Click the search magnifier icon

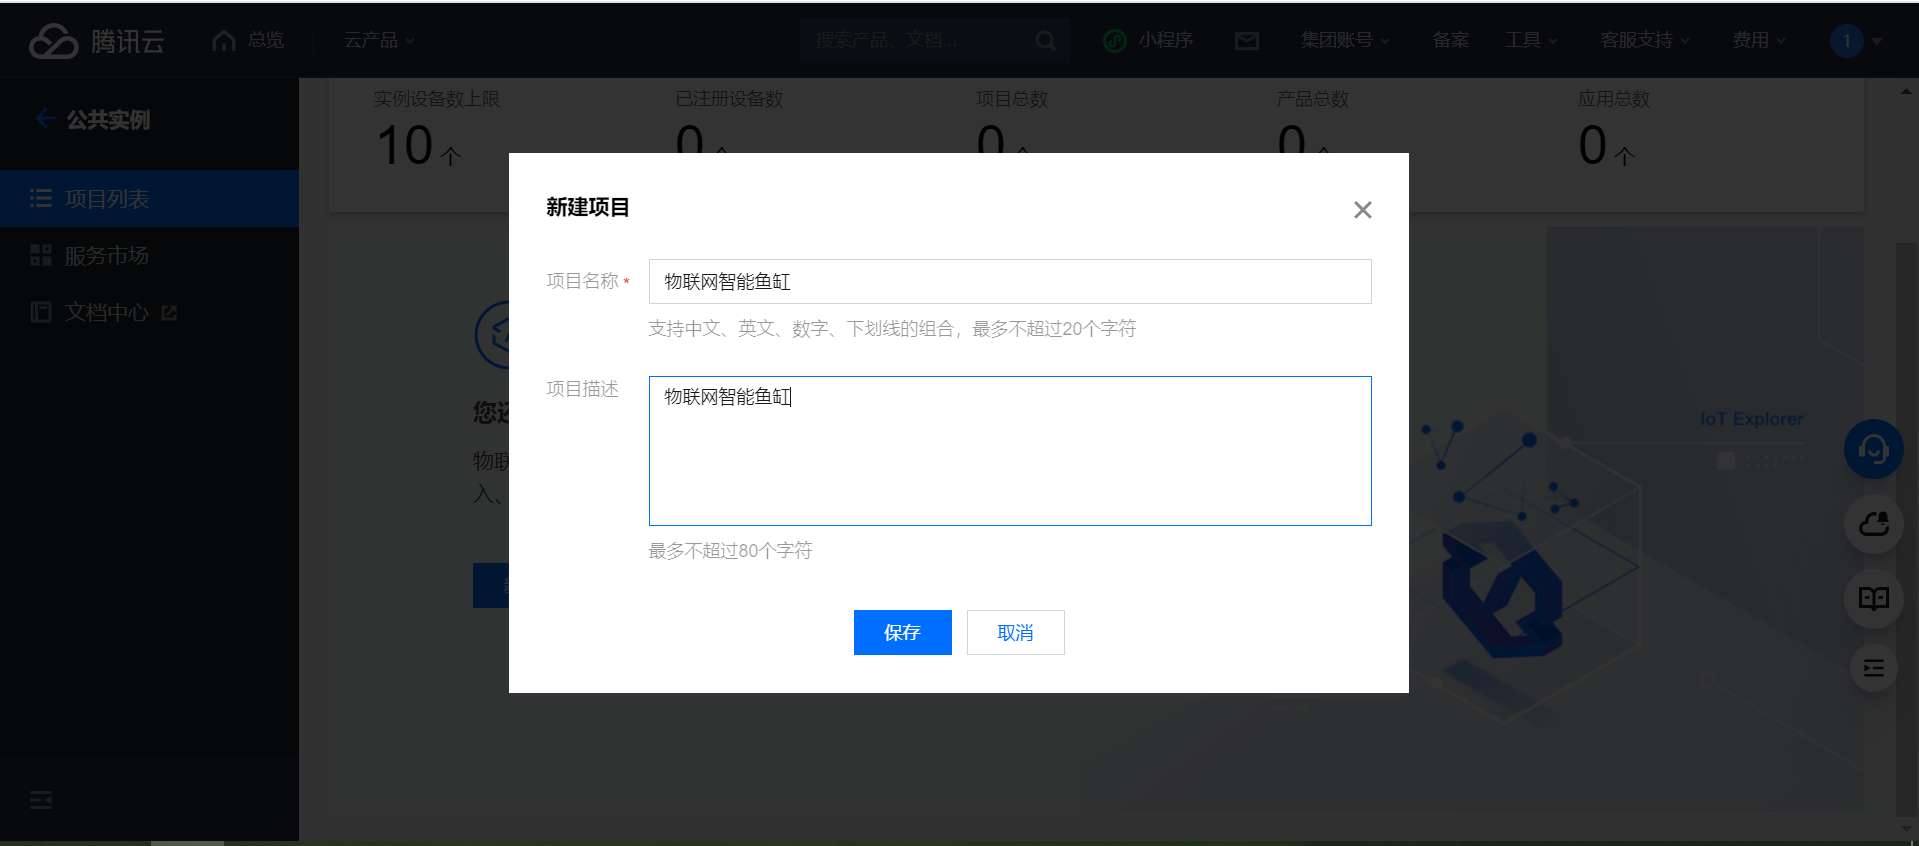1045,41
